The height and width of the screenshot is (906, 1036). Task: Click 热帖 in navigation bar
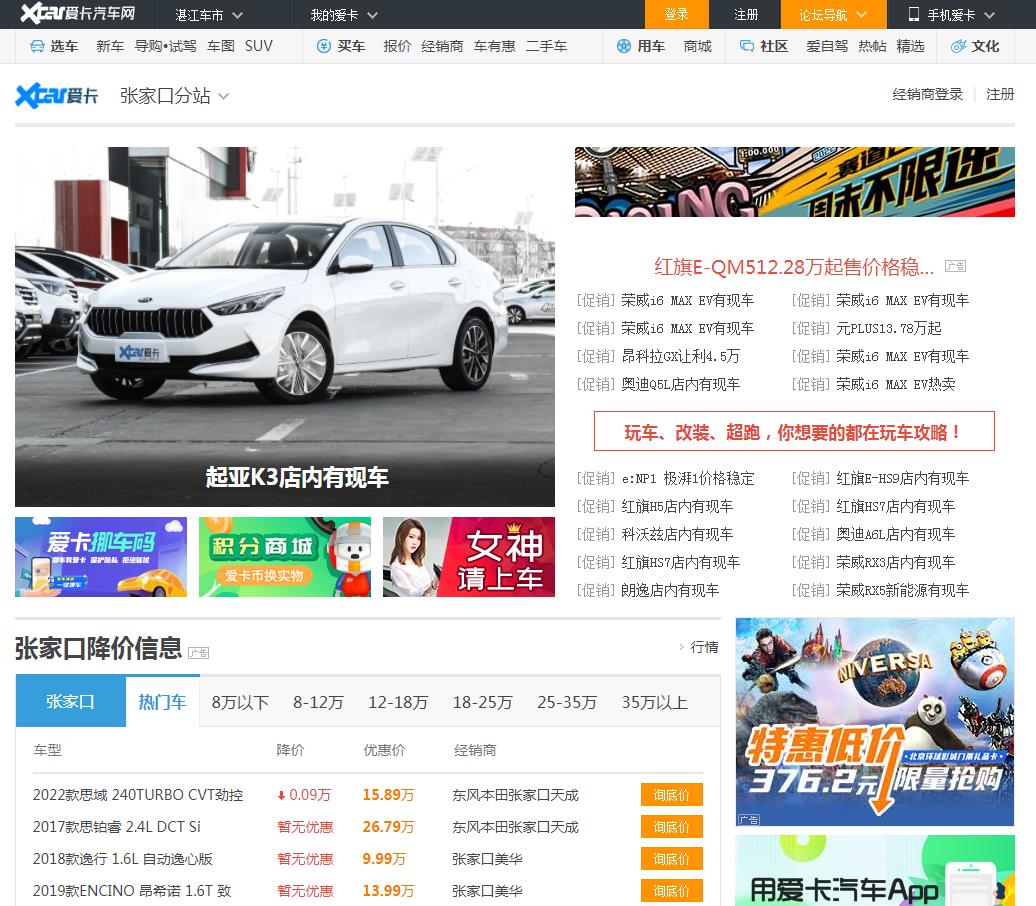872,46
